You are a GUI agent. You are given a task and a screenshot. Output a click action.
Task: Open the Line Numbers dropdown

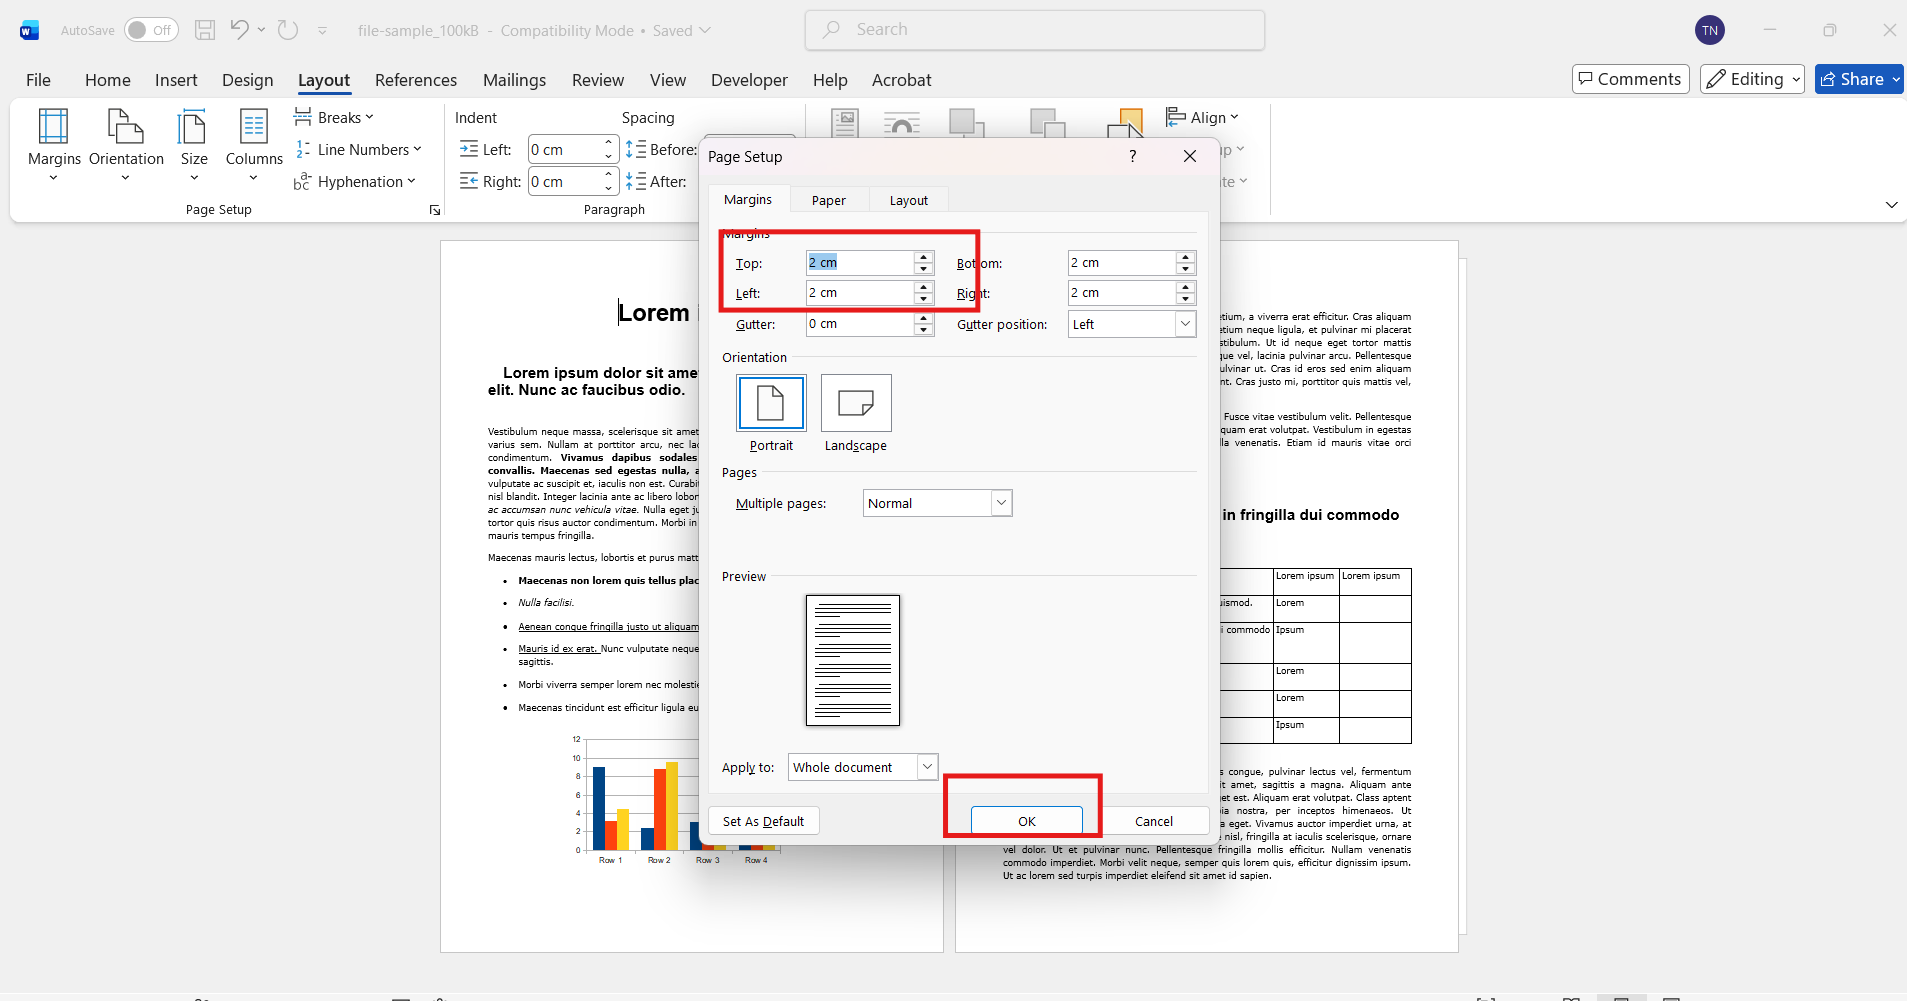pyautogui.click(x=358, y=149)
